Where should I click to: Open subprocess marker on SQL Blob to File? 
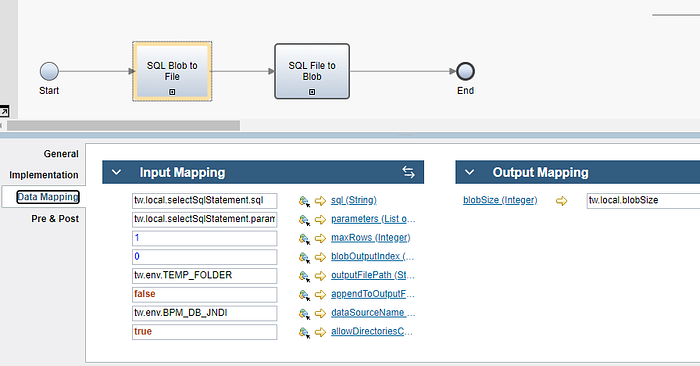(x=172, y=92)
